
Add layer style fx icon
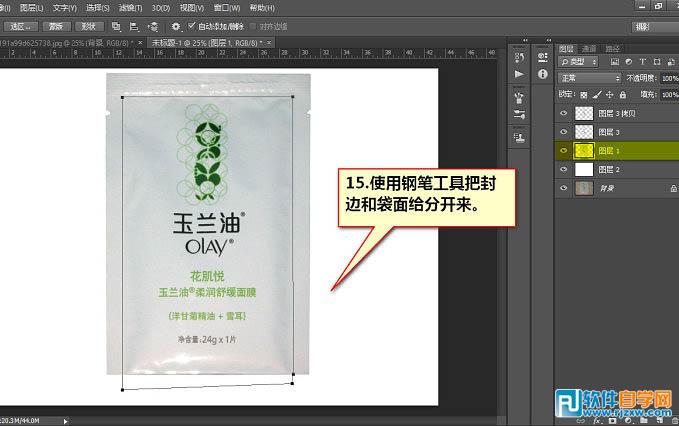[597, 420]
